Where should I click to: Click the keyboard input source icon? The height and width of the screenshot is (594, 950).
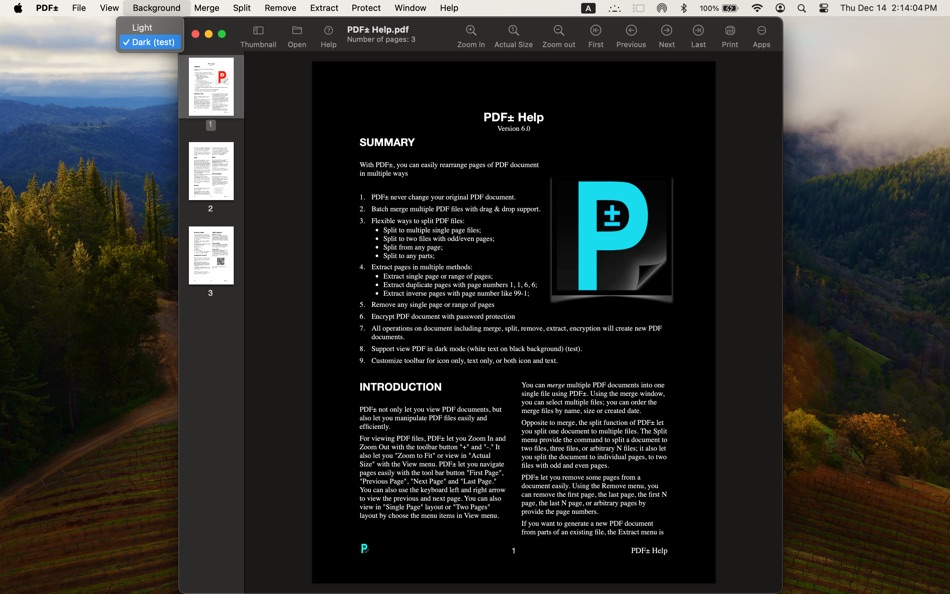click(x=588, y=8)
